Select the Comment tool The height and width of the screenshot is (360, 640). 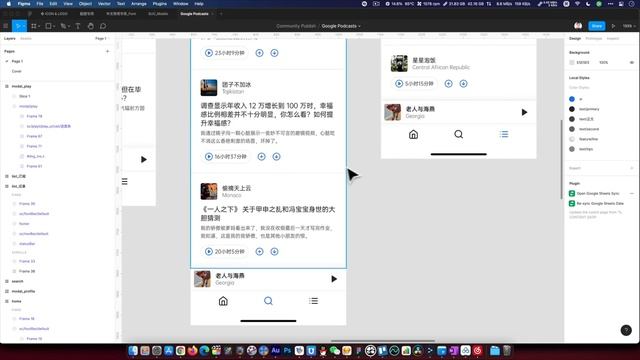(103, 26)
